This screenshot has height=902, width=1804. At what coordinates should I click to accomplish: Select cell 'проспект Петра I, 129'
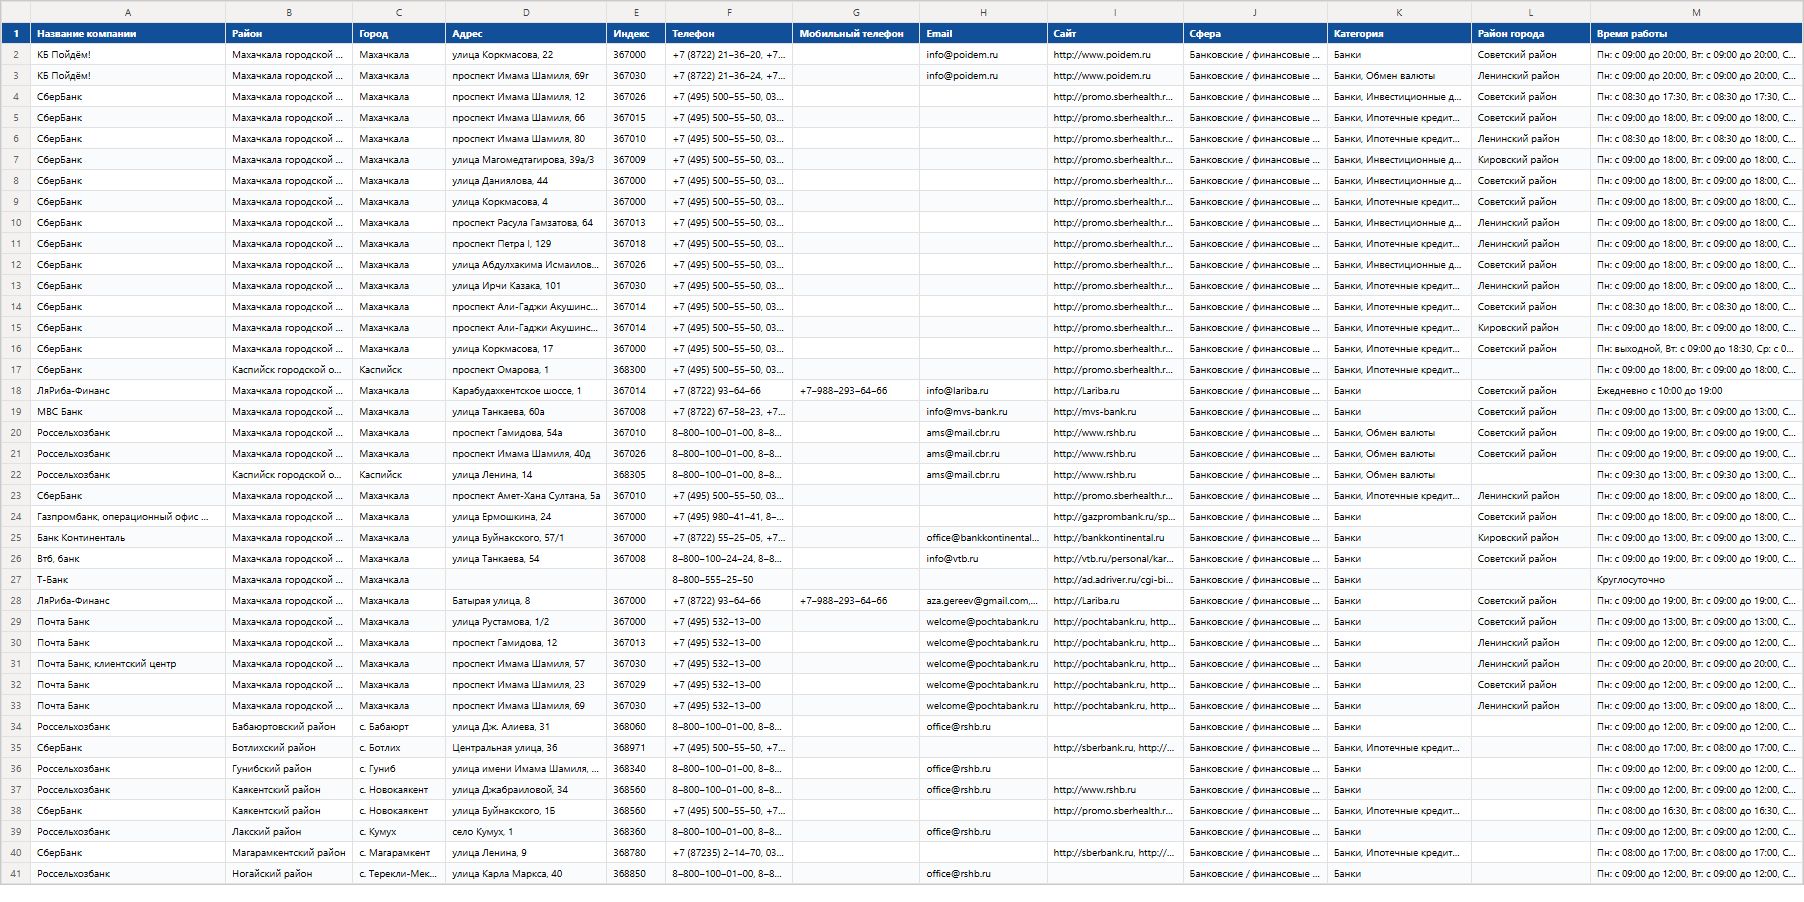526,244
